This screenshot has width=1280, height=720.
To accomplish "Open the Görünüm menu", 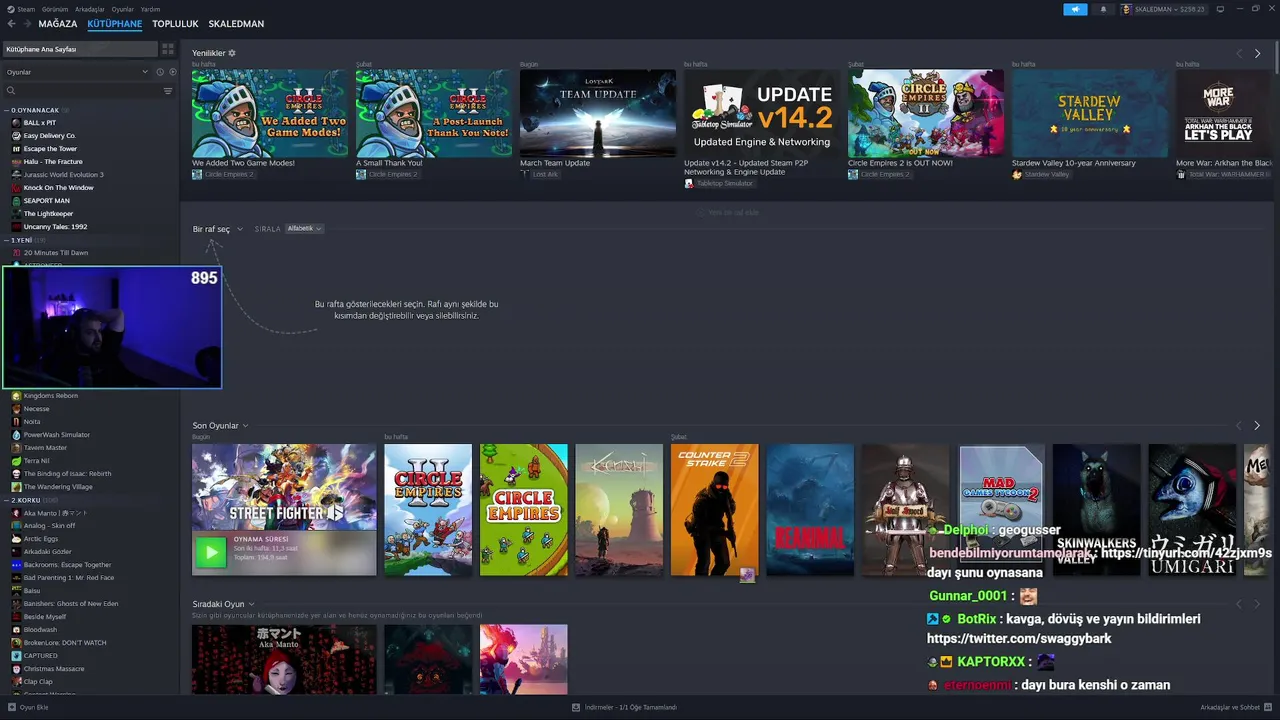I will point(56,9).
